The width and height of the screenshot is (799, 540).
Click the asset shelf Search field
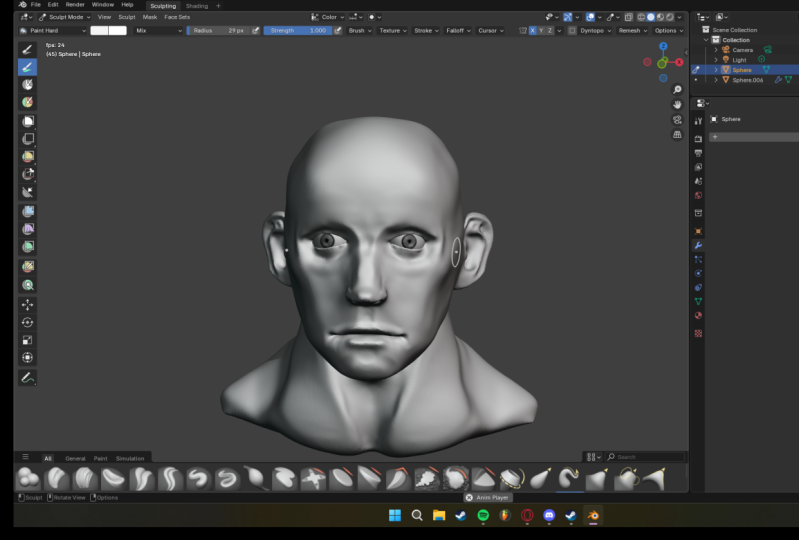pos(645,457)
